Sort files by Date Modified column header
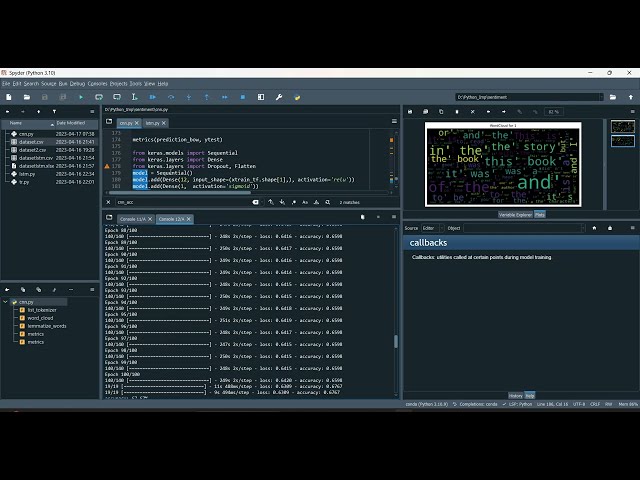The width and height of the screenshot is (640, 480). tap(76, 123)
